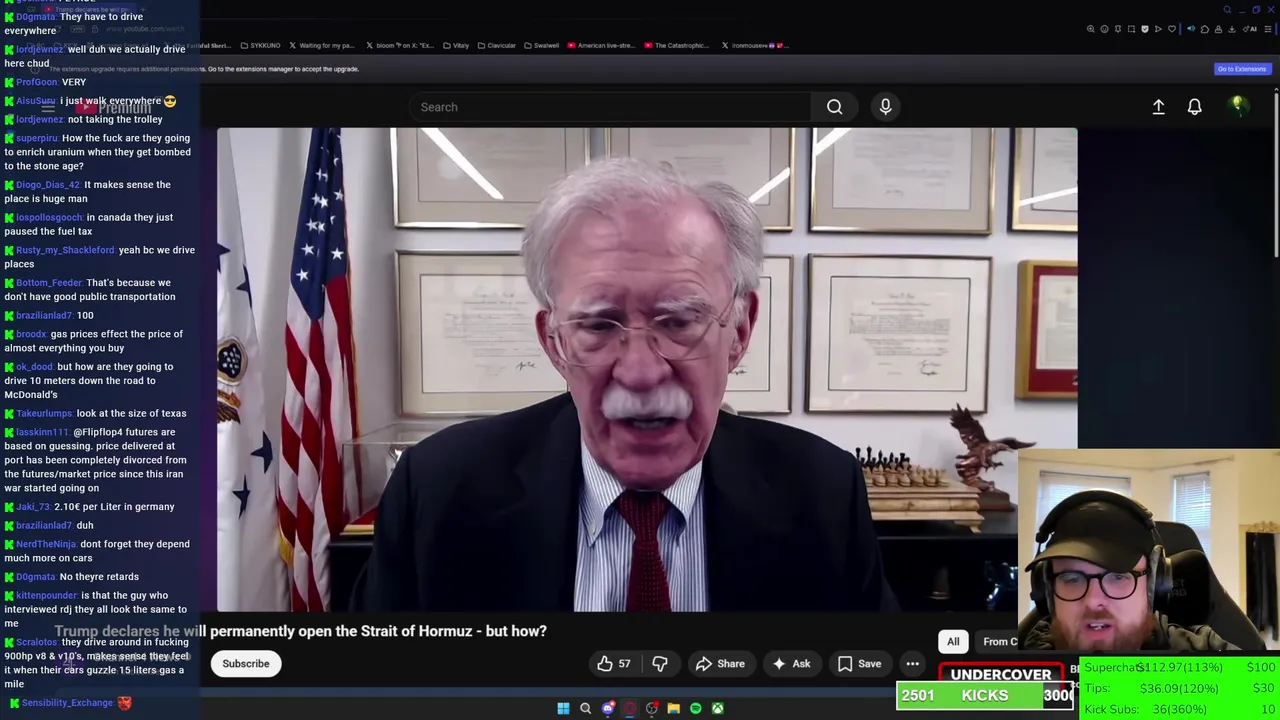Click chat username 'broodx'
1280x720 pixels.
pos(31,334)
